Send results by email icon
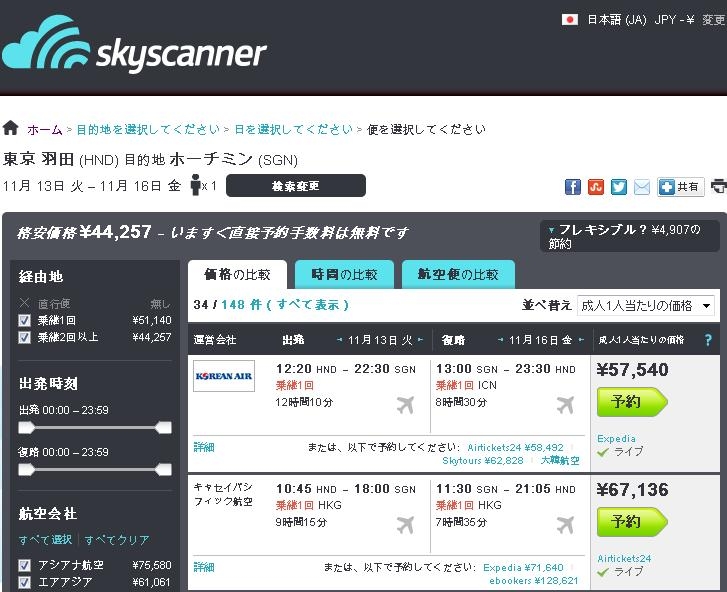Image resolution: width=727 pixels, height=592 pixels. pyautogui.click(x=642, y=187)
